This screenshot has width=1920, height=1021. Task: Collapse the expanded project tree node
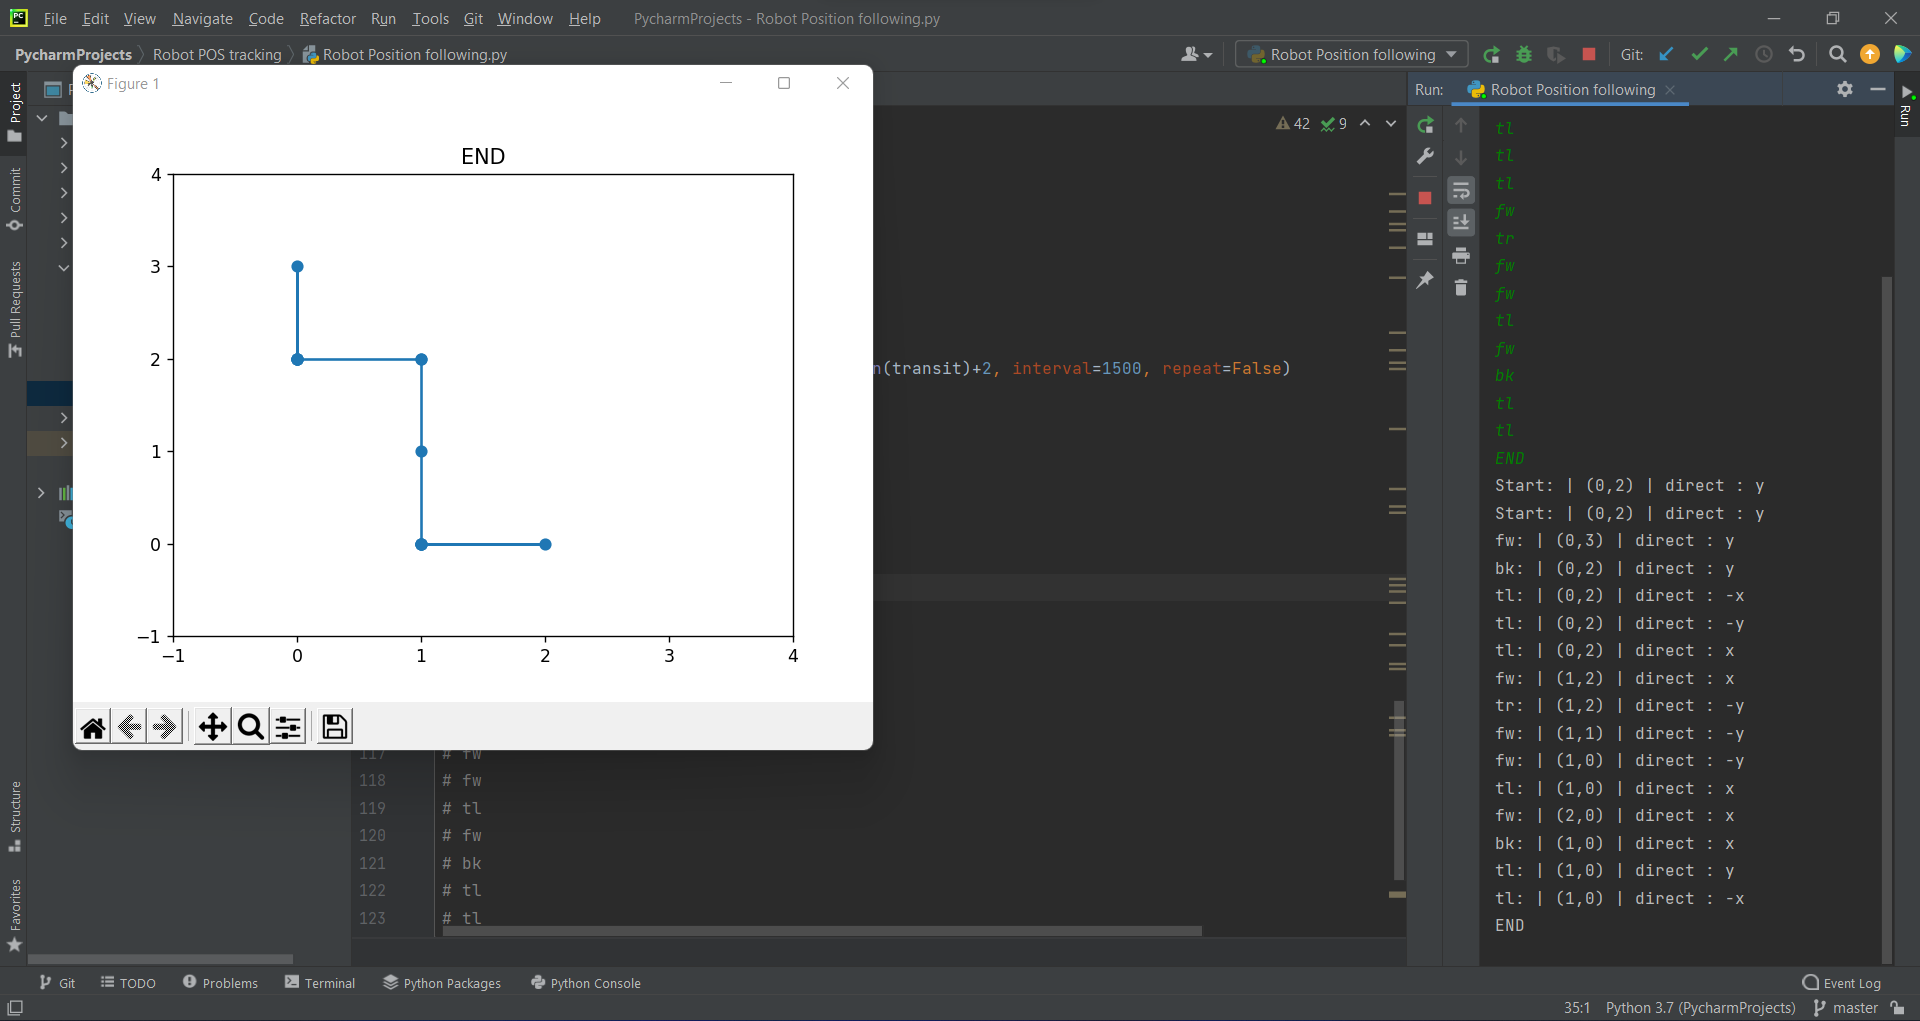click(63, 267)
